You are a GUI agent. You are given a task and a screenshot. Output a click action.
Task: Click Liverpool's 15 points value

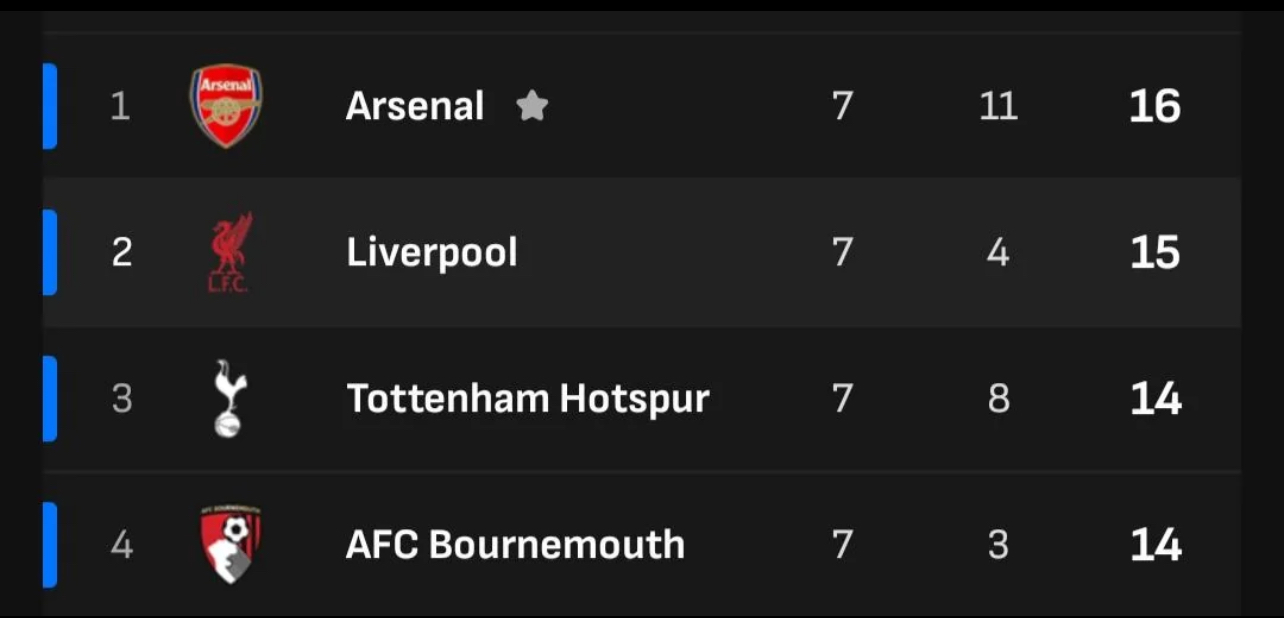1155,252
